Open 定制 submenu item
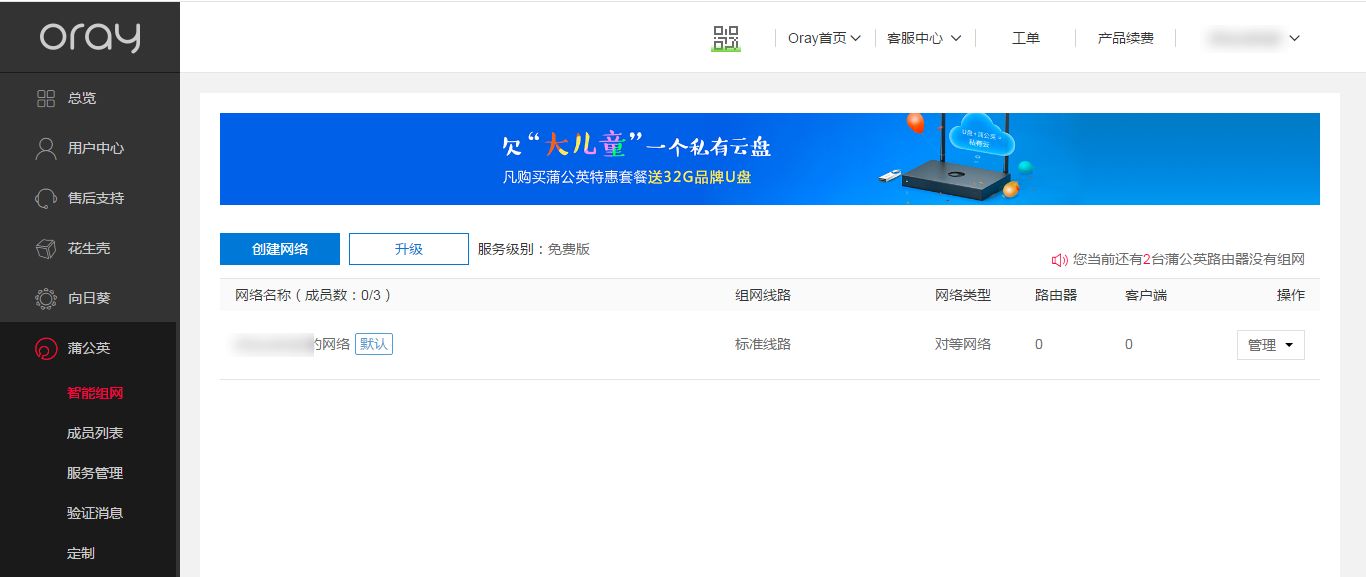 tap(81, 553)
